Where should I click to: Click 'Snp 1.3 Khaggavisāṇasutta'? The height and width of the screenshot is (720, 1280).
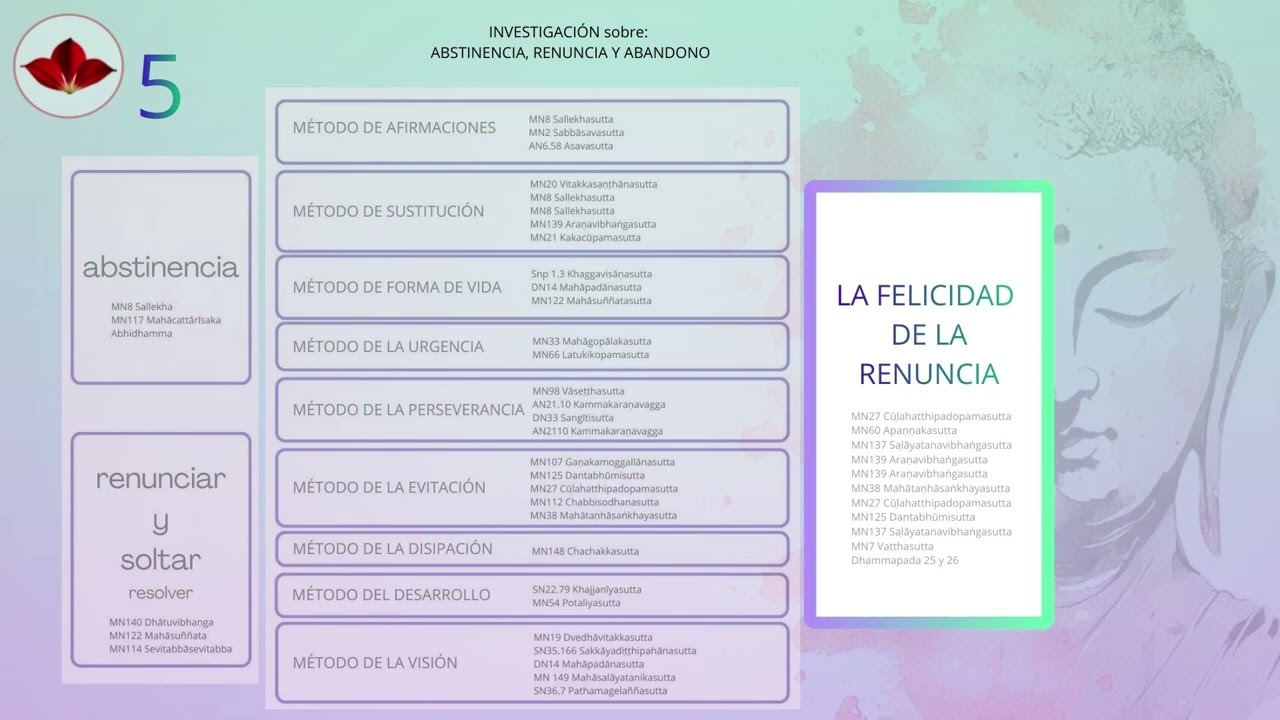tap(591, 274)
